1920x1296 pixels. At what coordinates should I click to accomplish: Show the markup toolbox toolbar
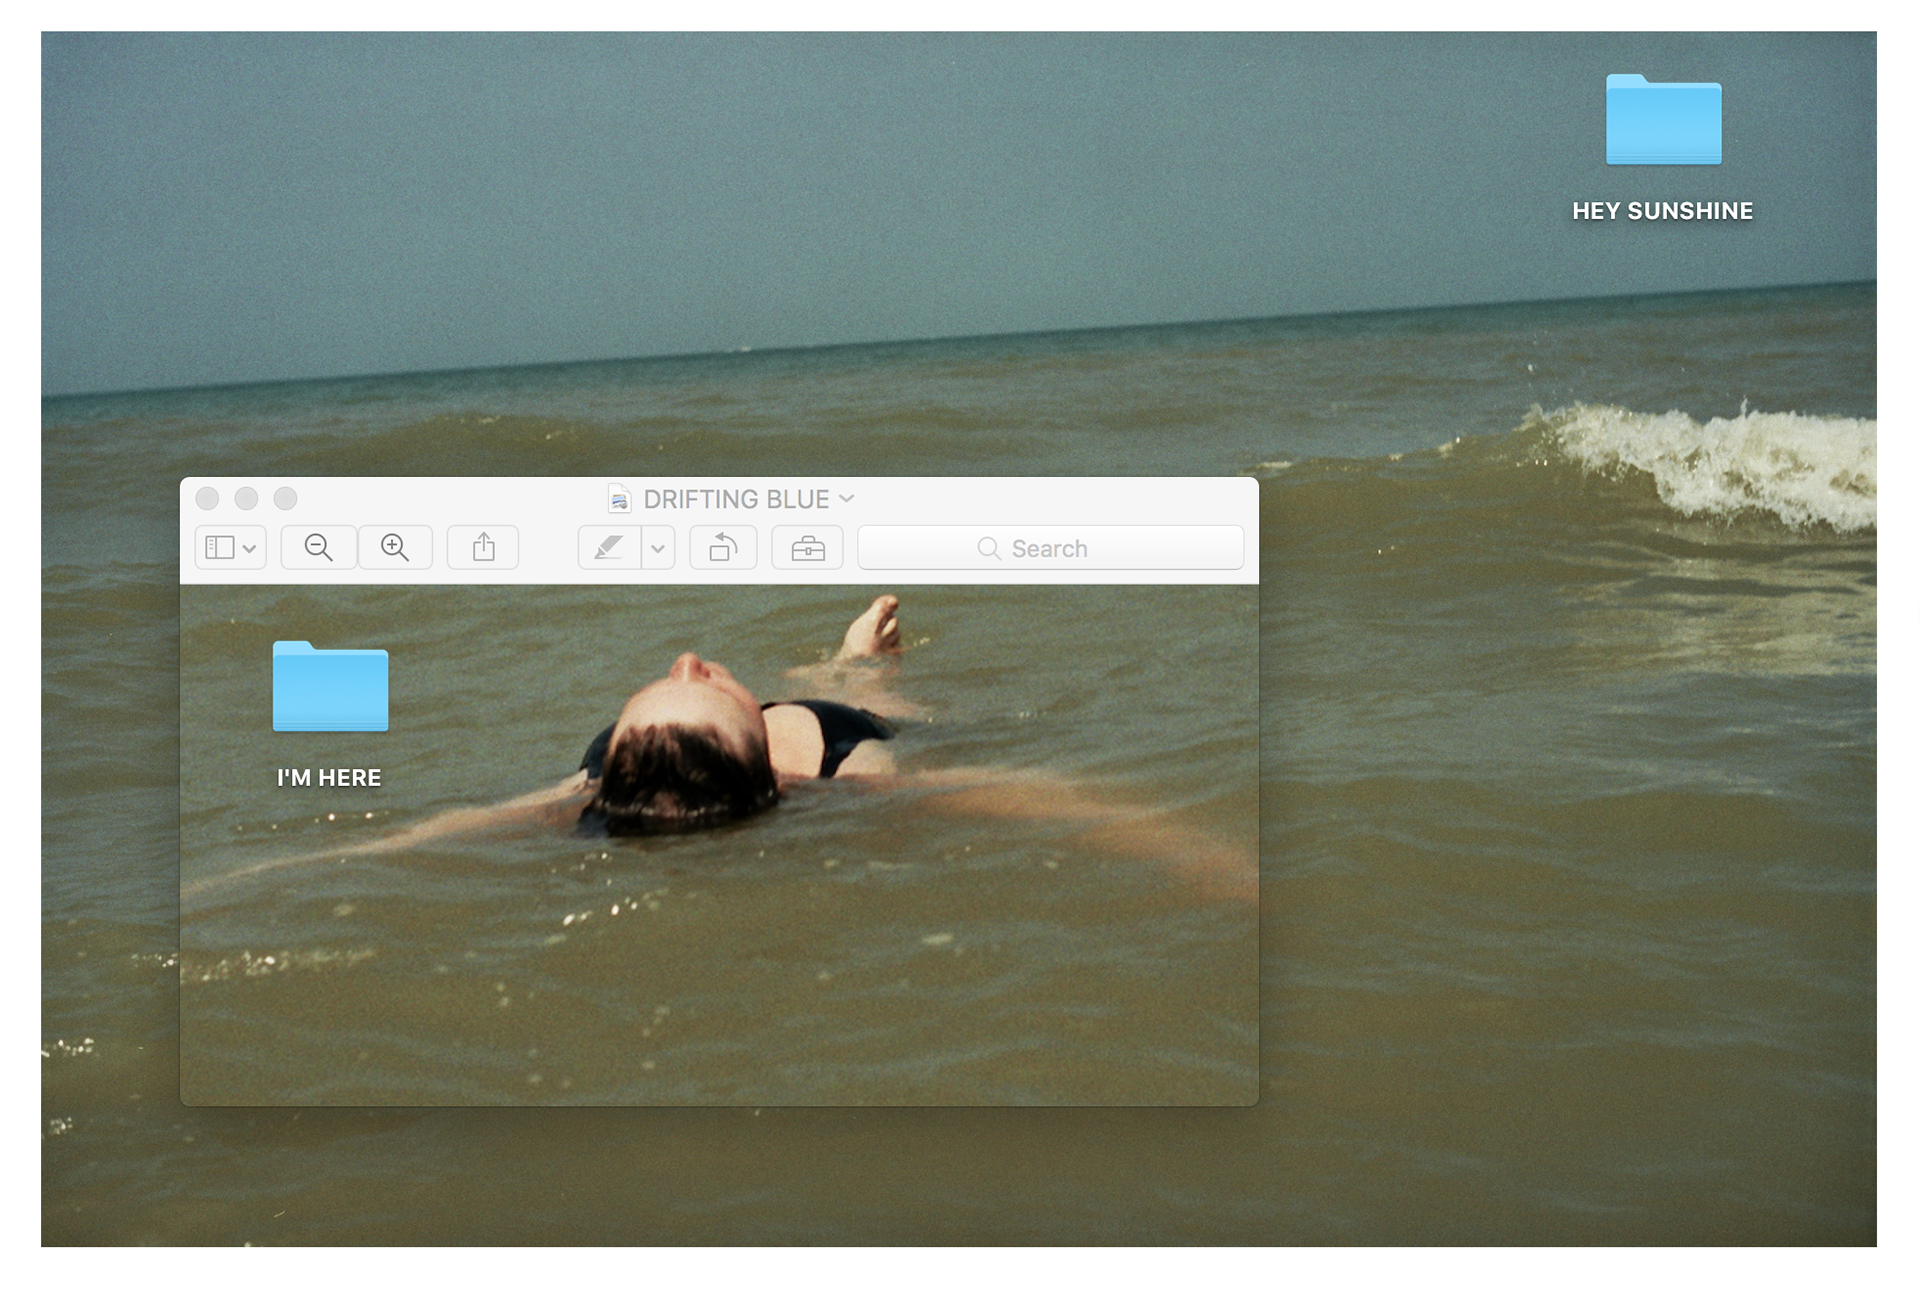[807, 547]
